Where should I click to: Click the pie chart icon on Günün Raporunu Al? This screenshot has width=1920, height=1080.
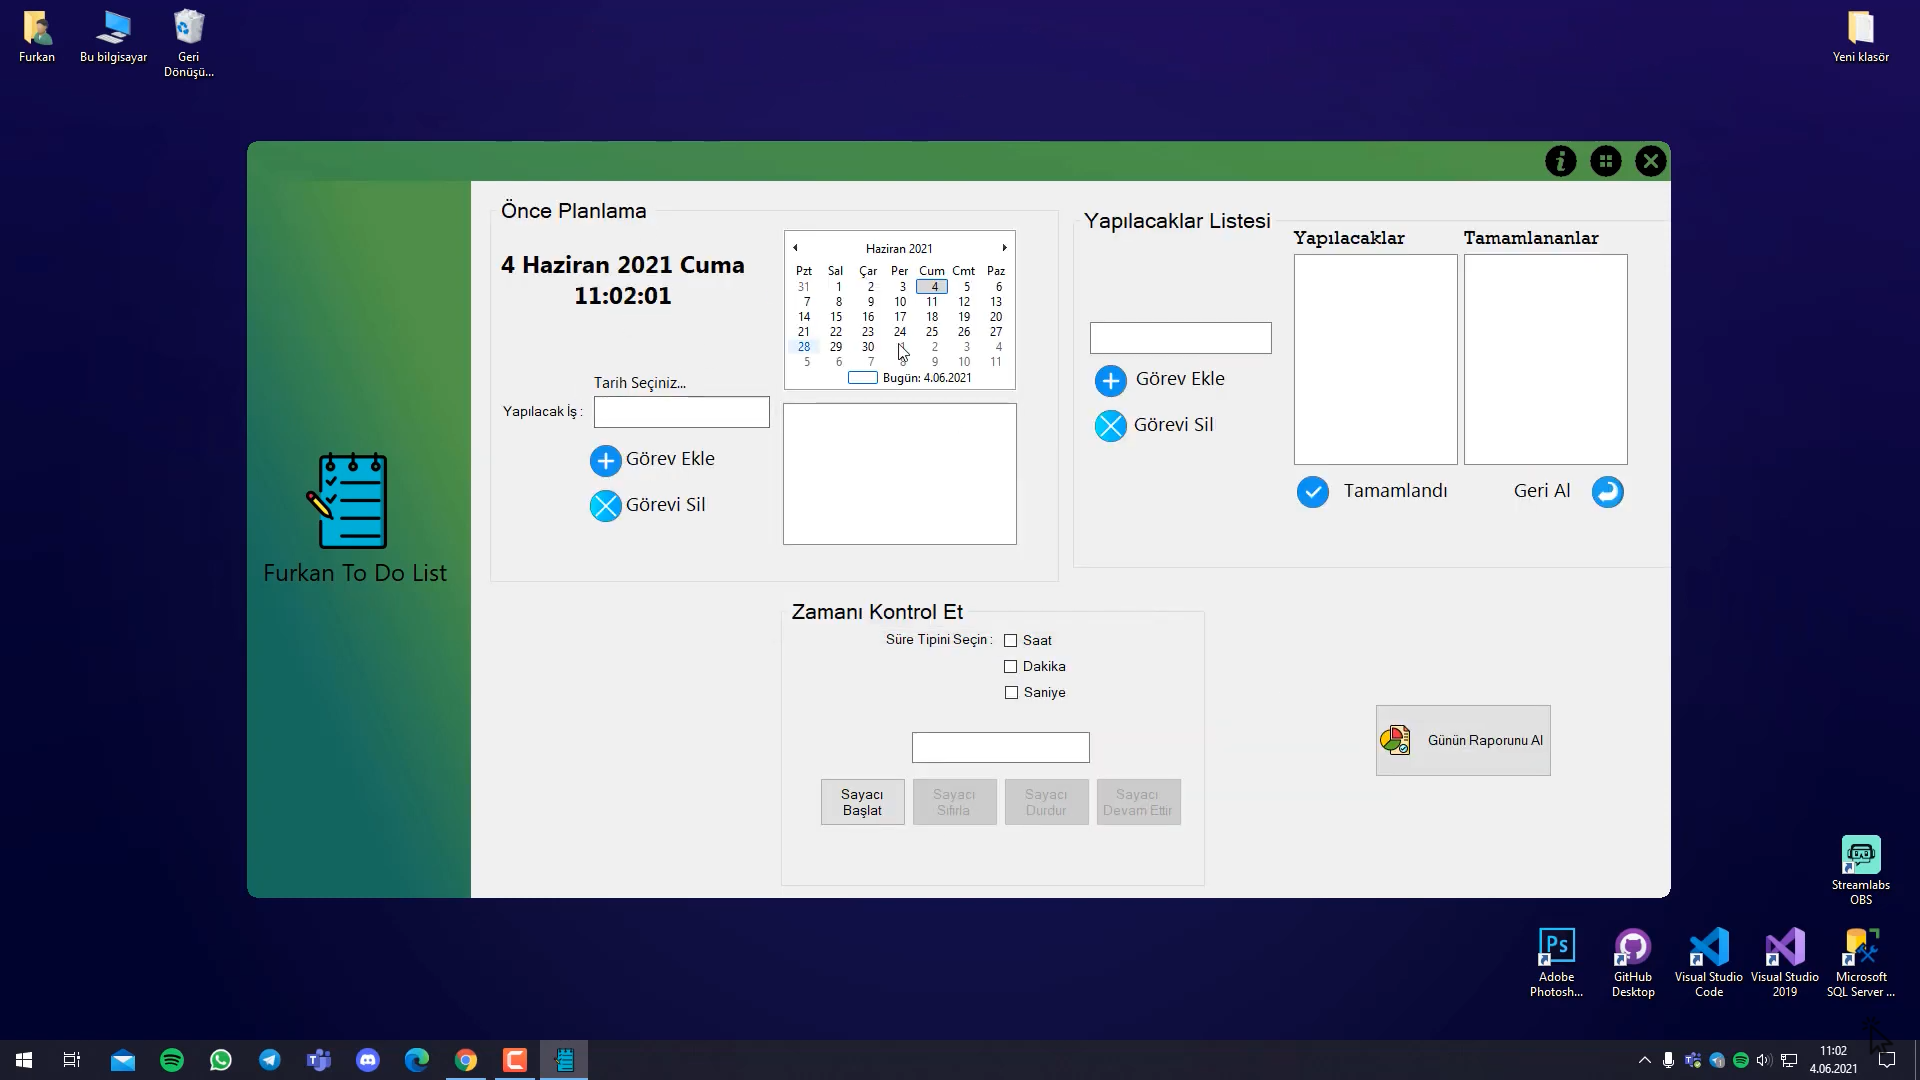[x=1395, y=740]
